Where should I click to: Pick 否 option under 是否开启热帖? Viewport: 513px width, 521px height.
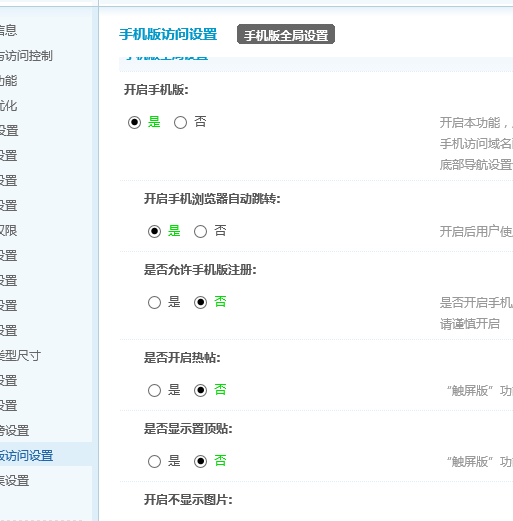[x=200, y=390]
